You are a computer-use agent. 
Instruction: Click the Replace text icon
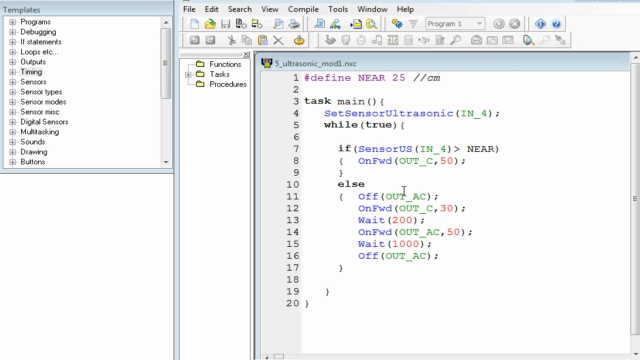click(x=335, y=24)
